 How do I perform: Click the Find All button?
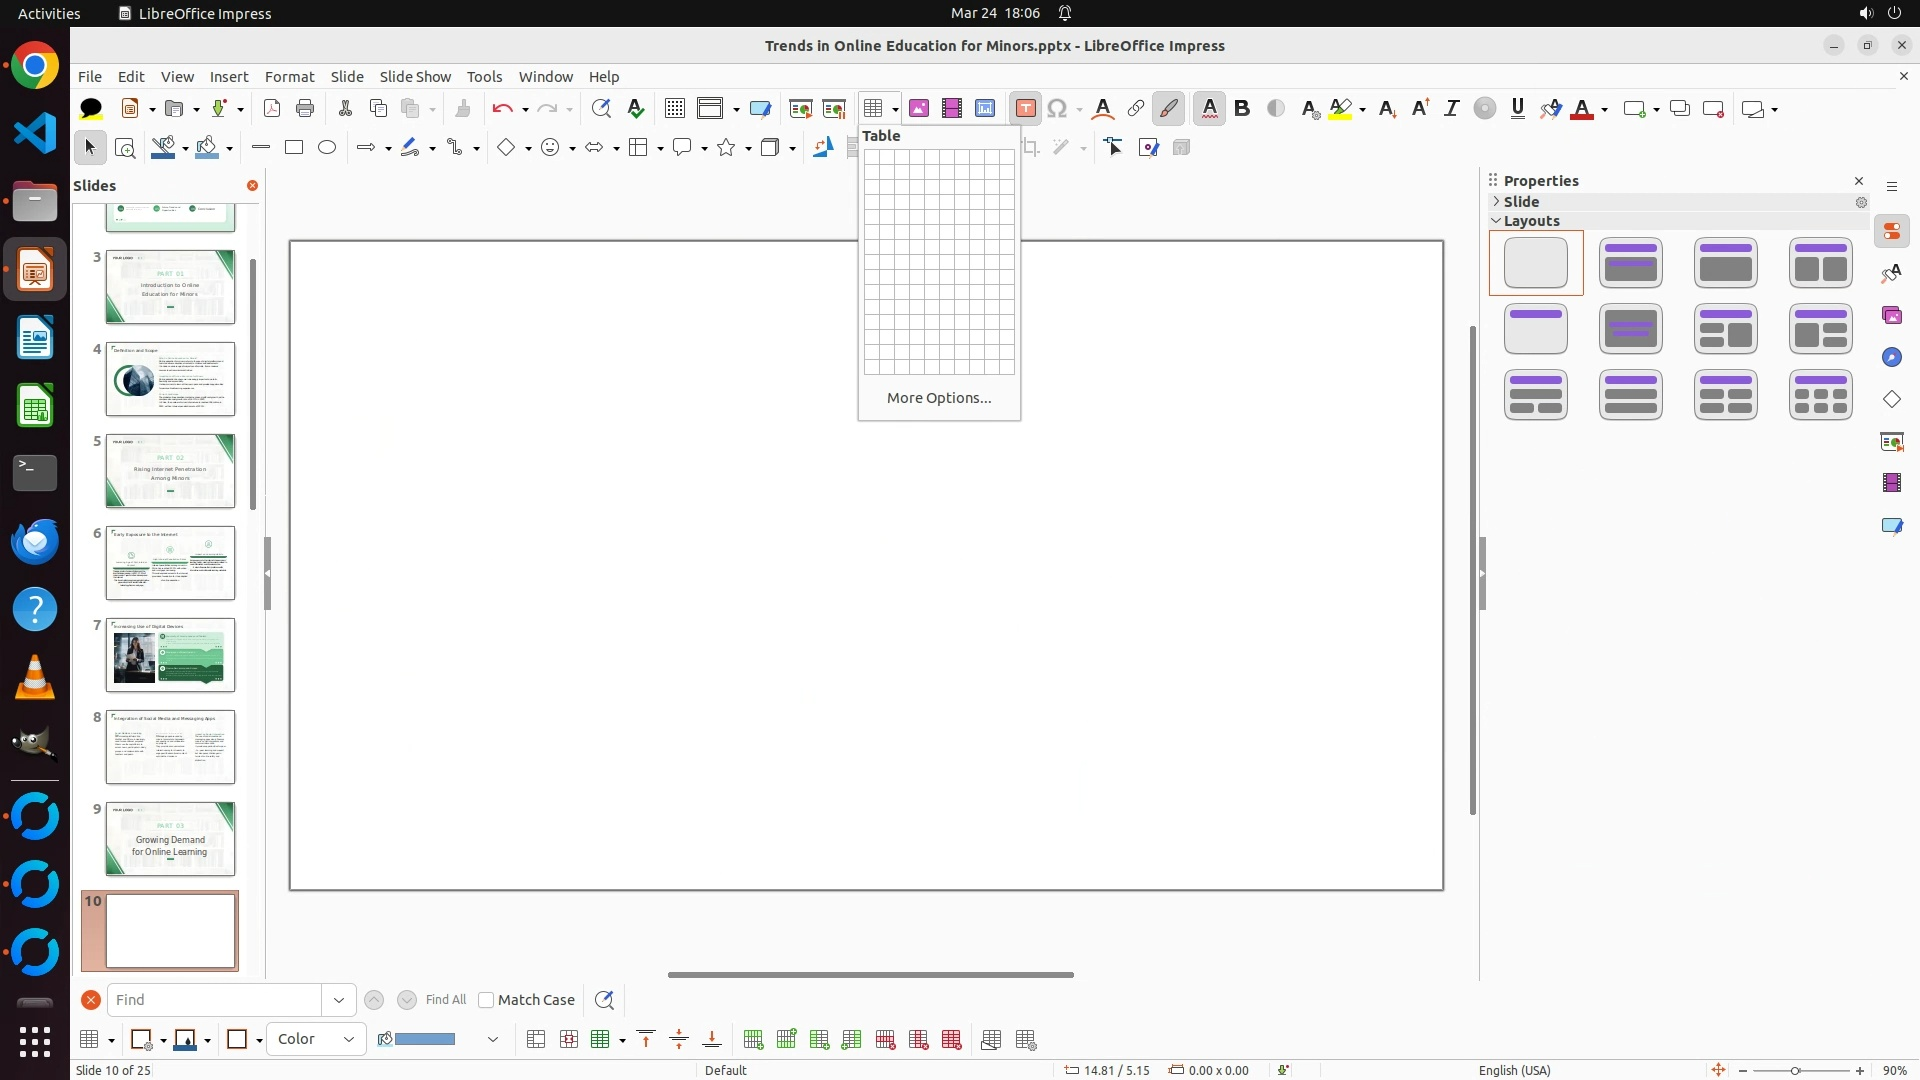445,1000
